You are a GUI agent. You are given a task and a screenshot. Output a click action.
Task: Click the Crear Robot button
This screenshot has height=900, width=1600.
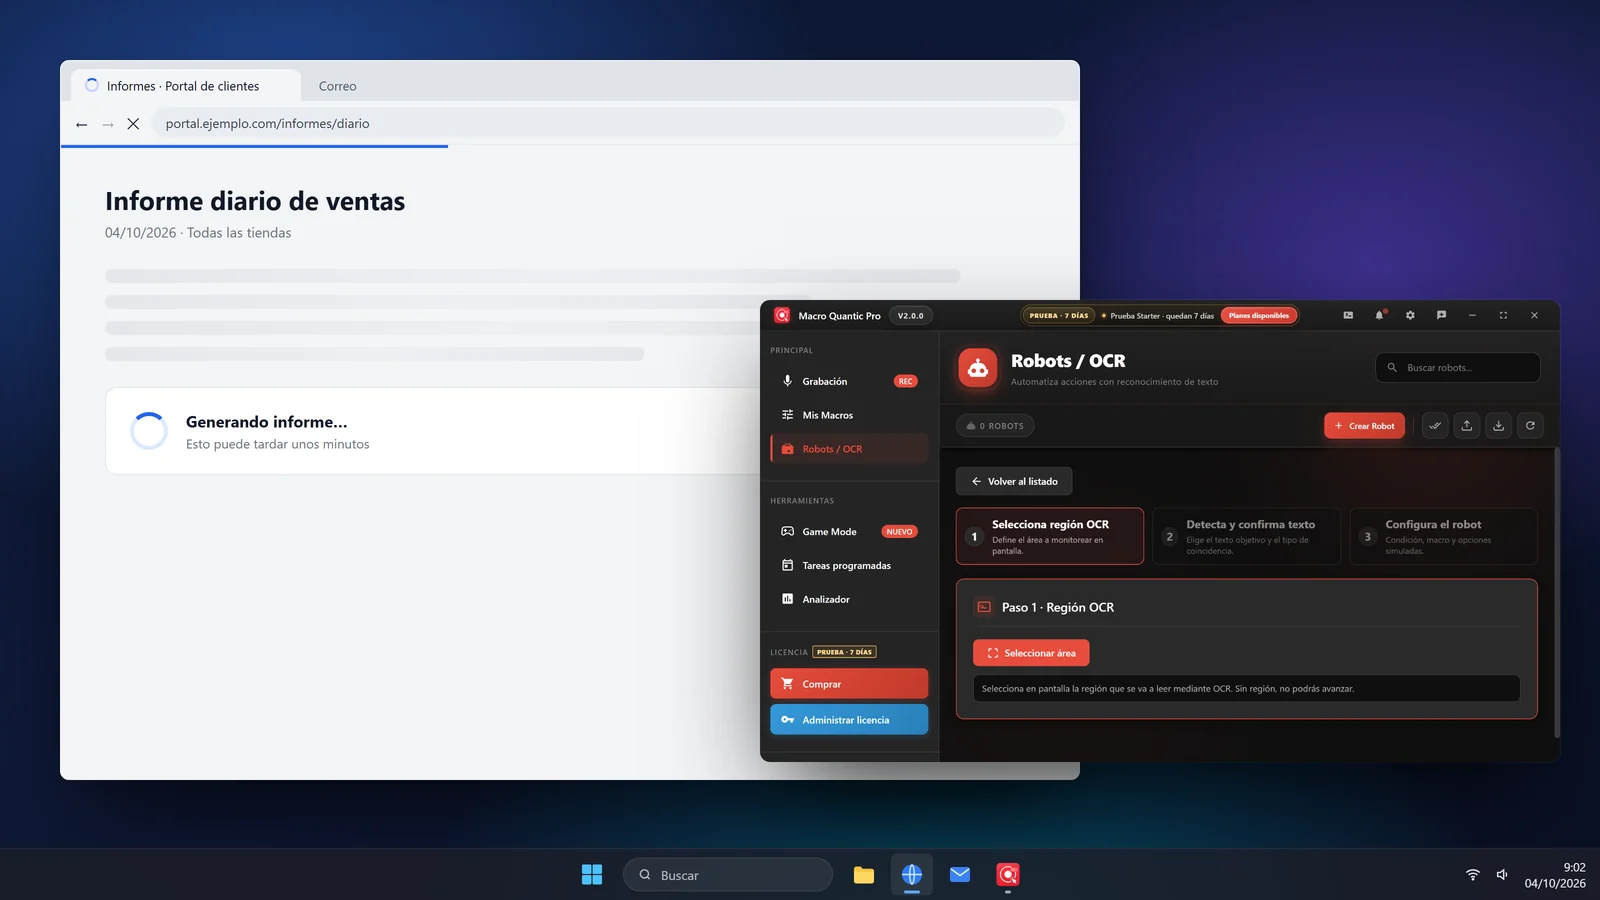coord(1364,426)
